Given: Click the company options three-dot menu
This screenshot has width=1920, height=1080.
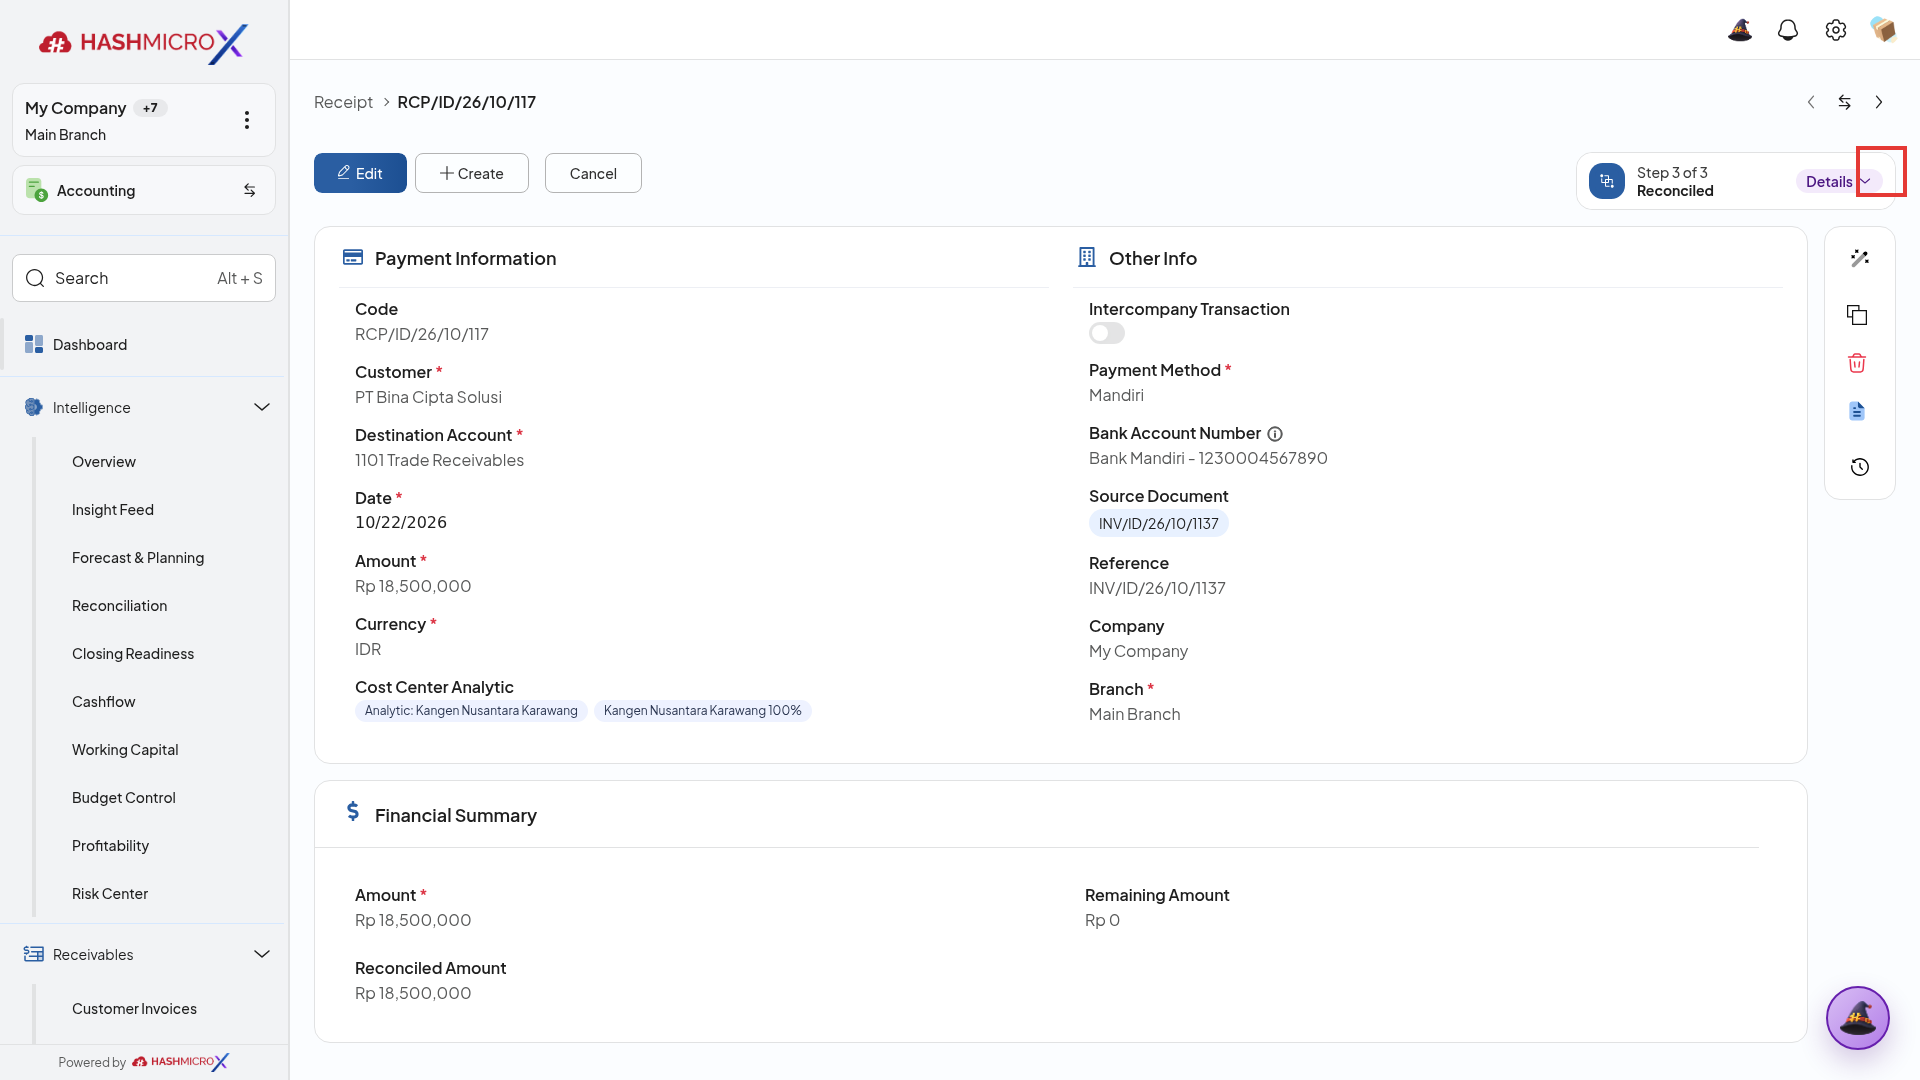Looking at the screenshot, I should pos(247,120).
